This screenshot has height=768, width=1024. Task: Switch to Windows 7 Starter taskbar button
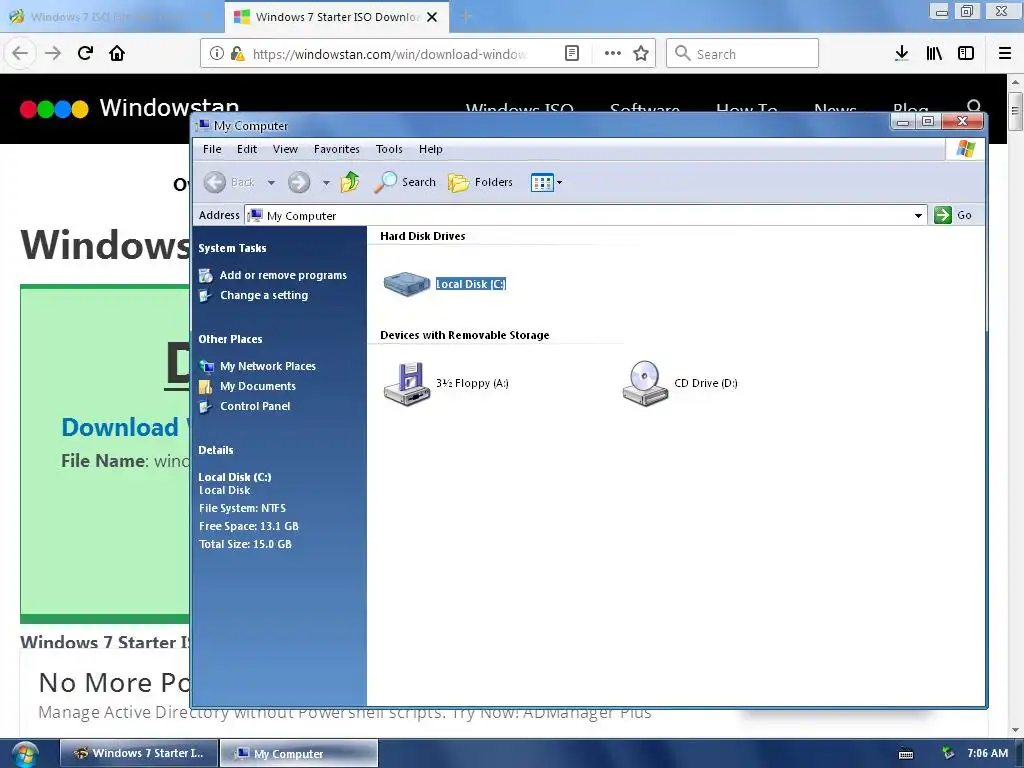[x=138, y=753]
